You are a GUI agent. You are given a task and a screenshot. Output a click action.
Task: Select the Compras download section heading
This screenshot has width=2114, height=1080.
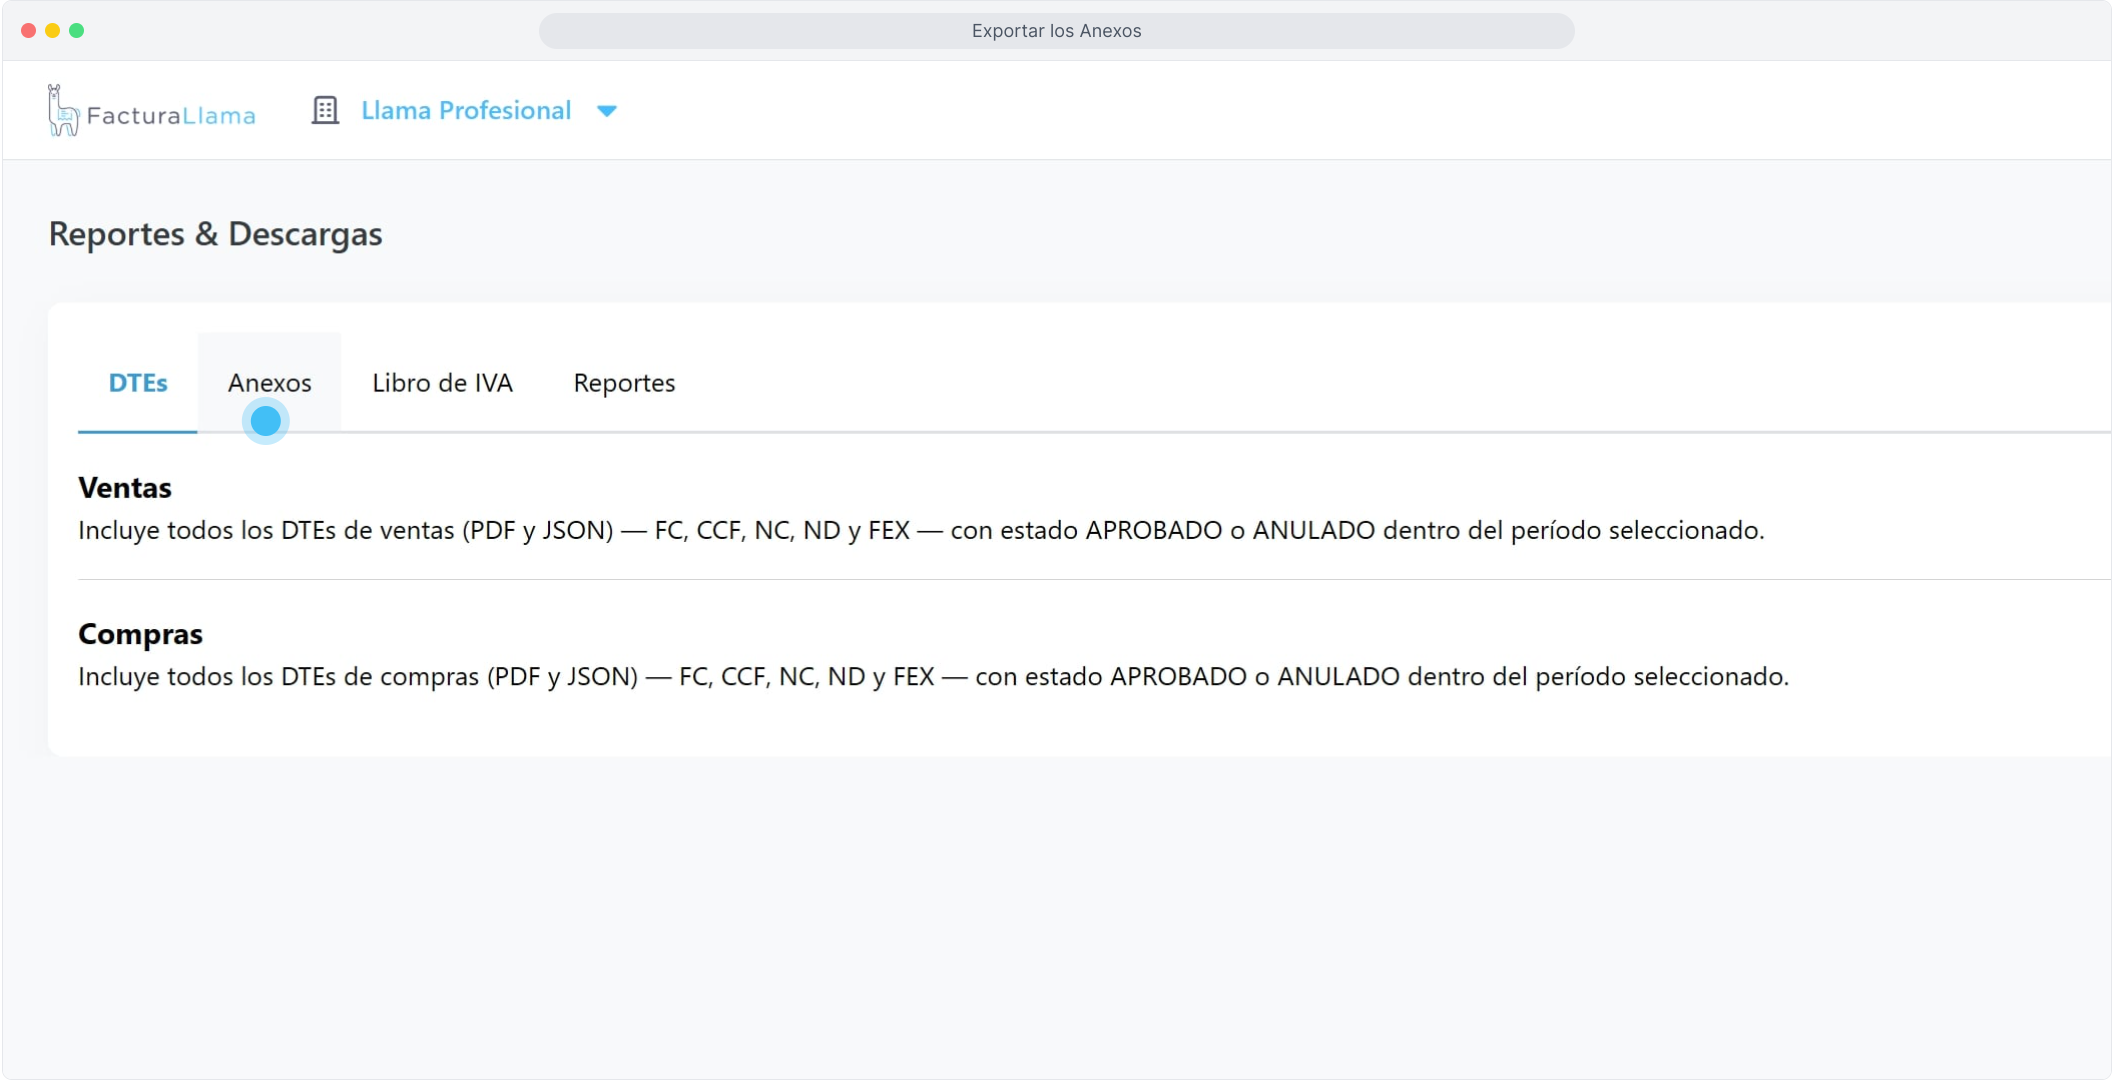click(140, 634)
